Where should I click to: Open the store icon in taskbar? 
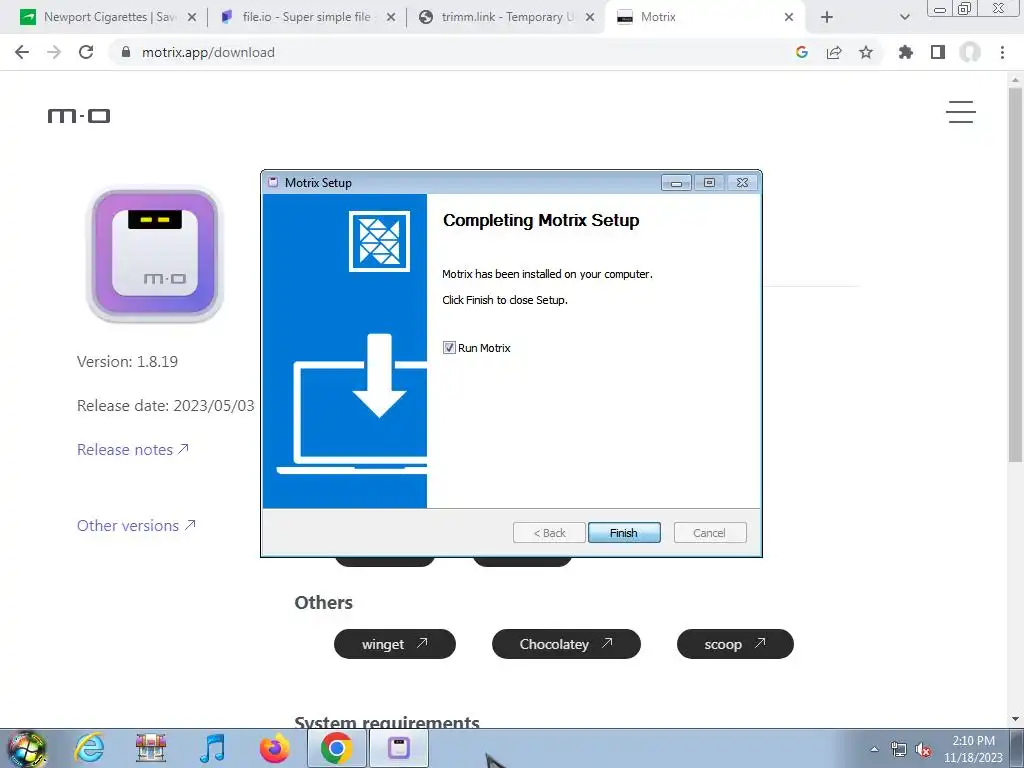pyautogui.click(x=151, y=748)
